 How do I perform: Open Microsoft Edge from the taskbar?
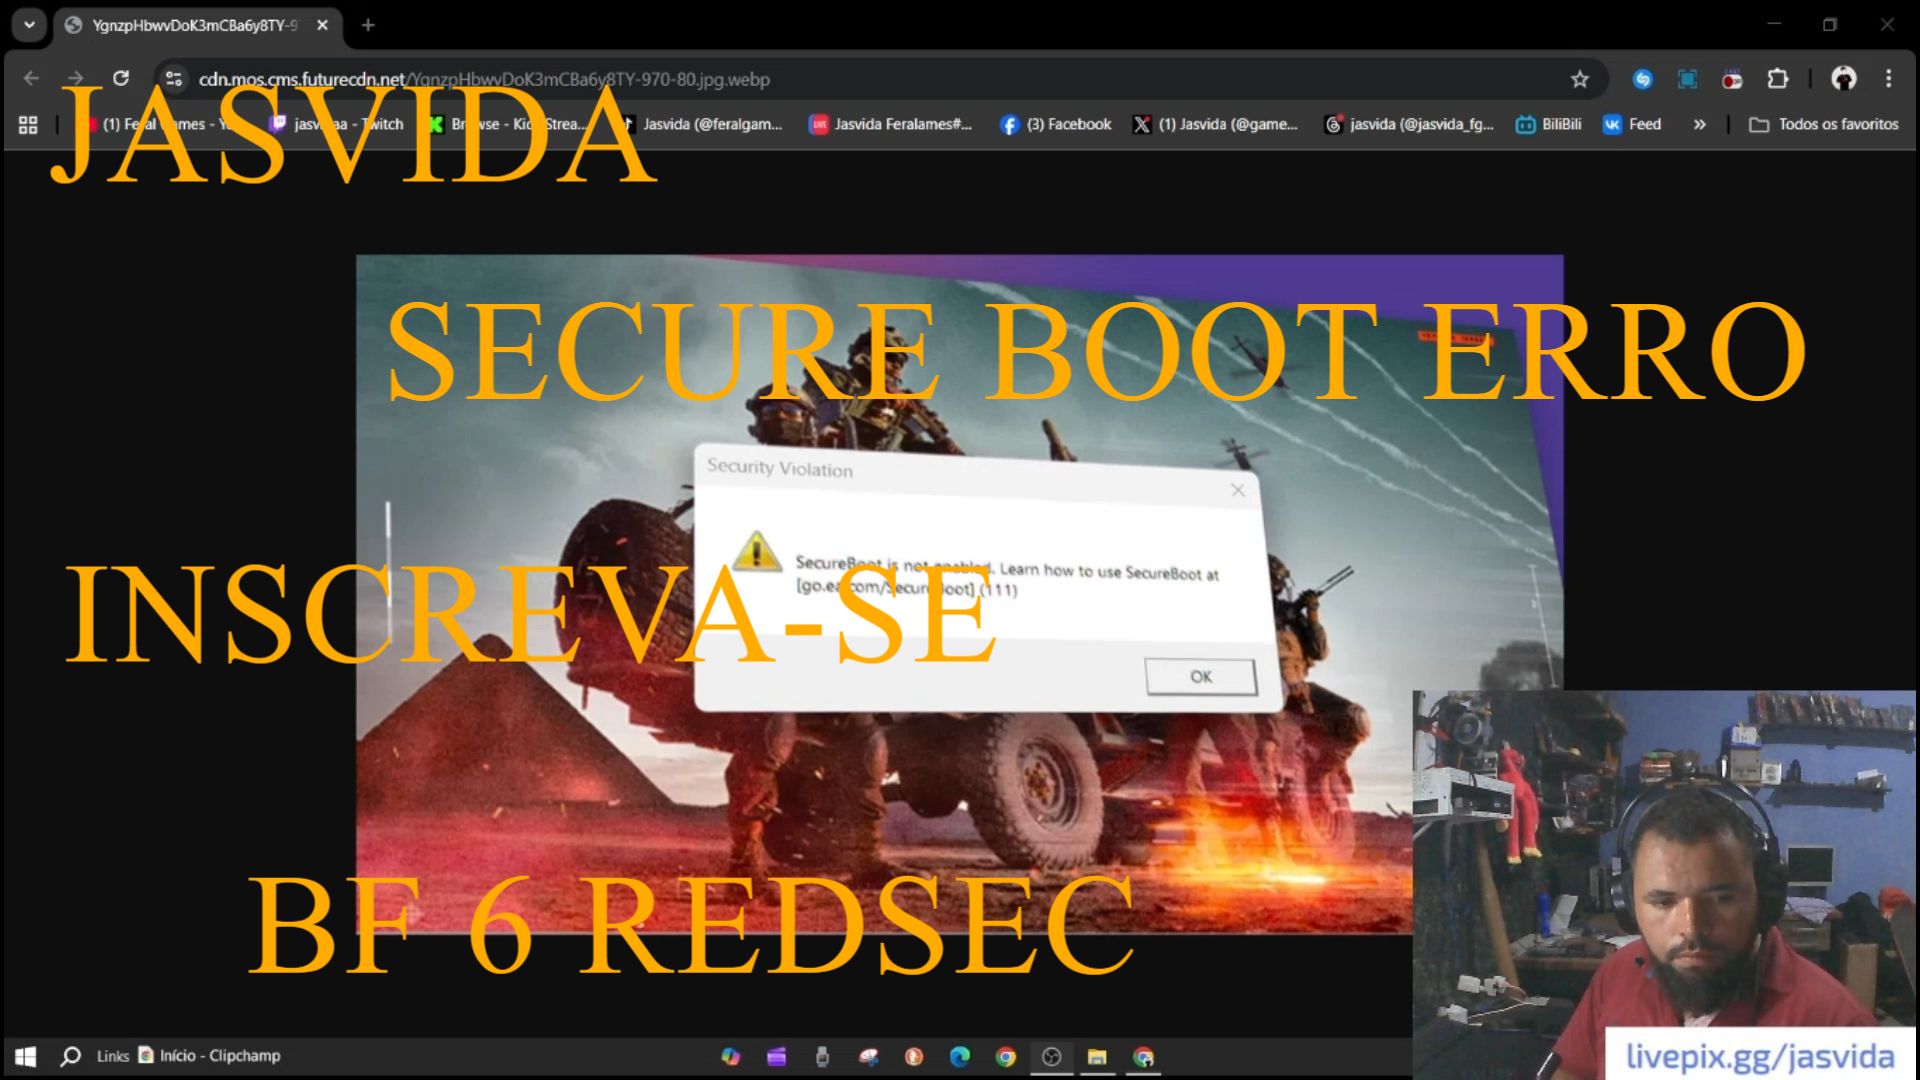(959, 1057)
